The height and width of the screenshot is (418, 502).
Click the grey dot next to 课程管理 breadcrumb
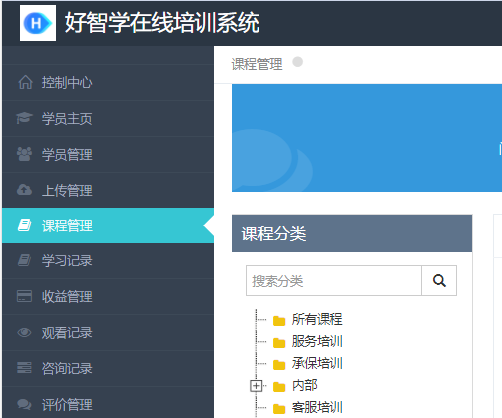pos(297,62)
